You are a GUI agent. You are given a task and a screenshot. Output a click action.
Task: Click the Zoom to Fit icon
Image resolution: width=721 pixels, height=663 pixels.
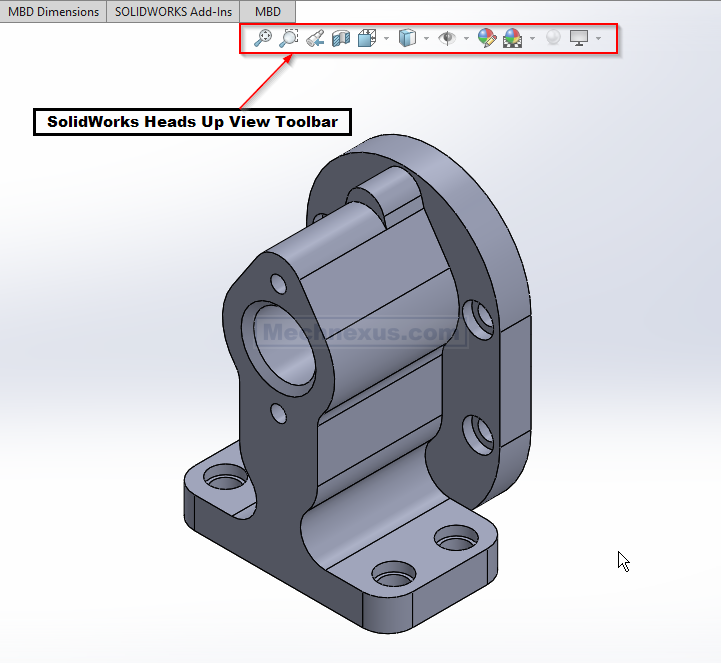pos(263,38)
